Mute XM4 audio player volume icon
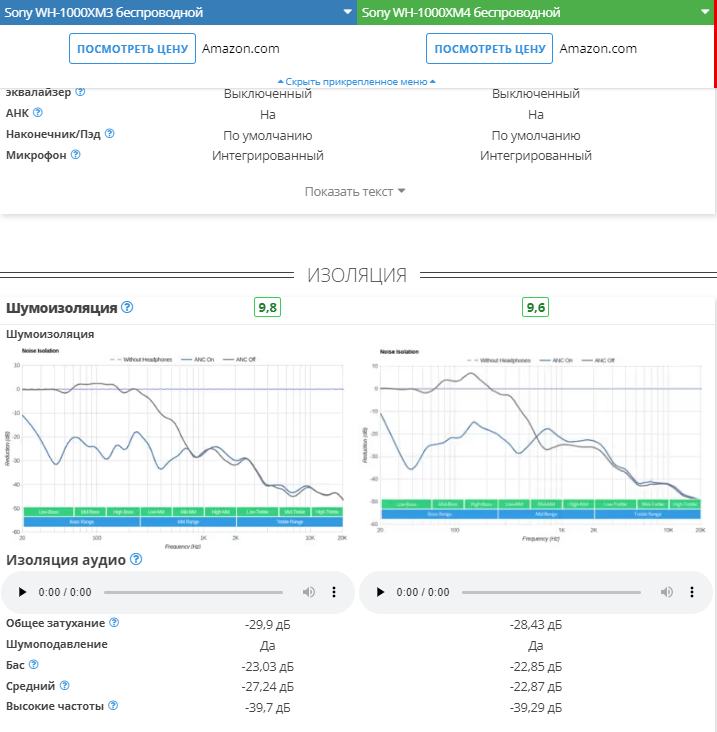The image size is (717, 732). click(667, 592)
